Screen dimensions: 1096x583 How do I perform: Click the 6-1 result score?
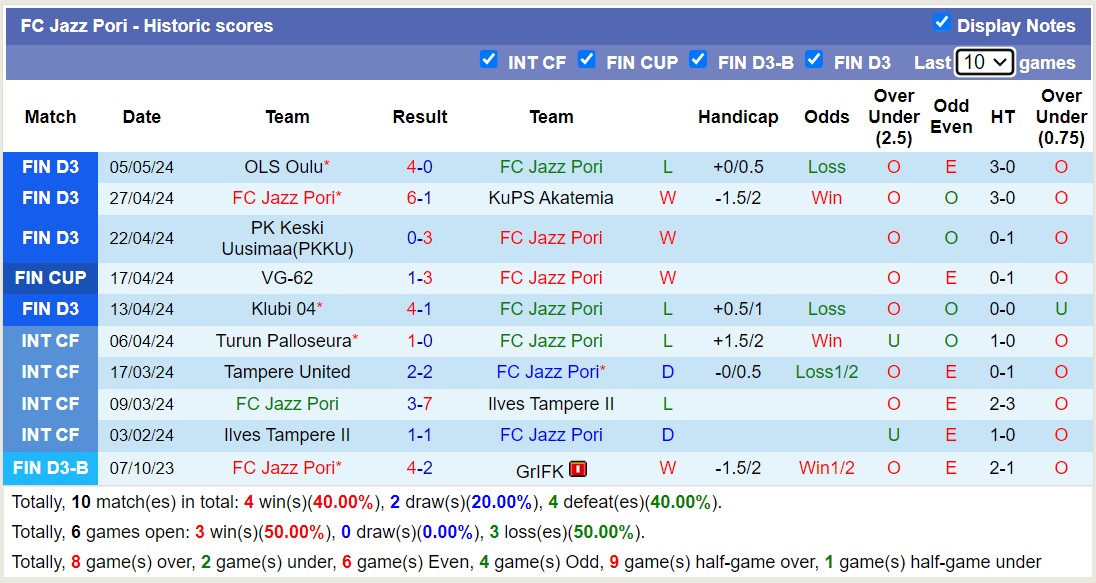click(x=419, y=198)
